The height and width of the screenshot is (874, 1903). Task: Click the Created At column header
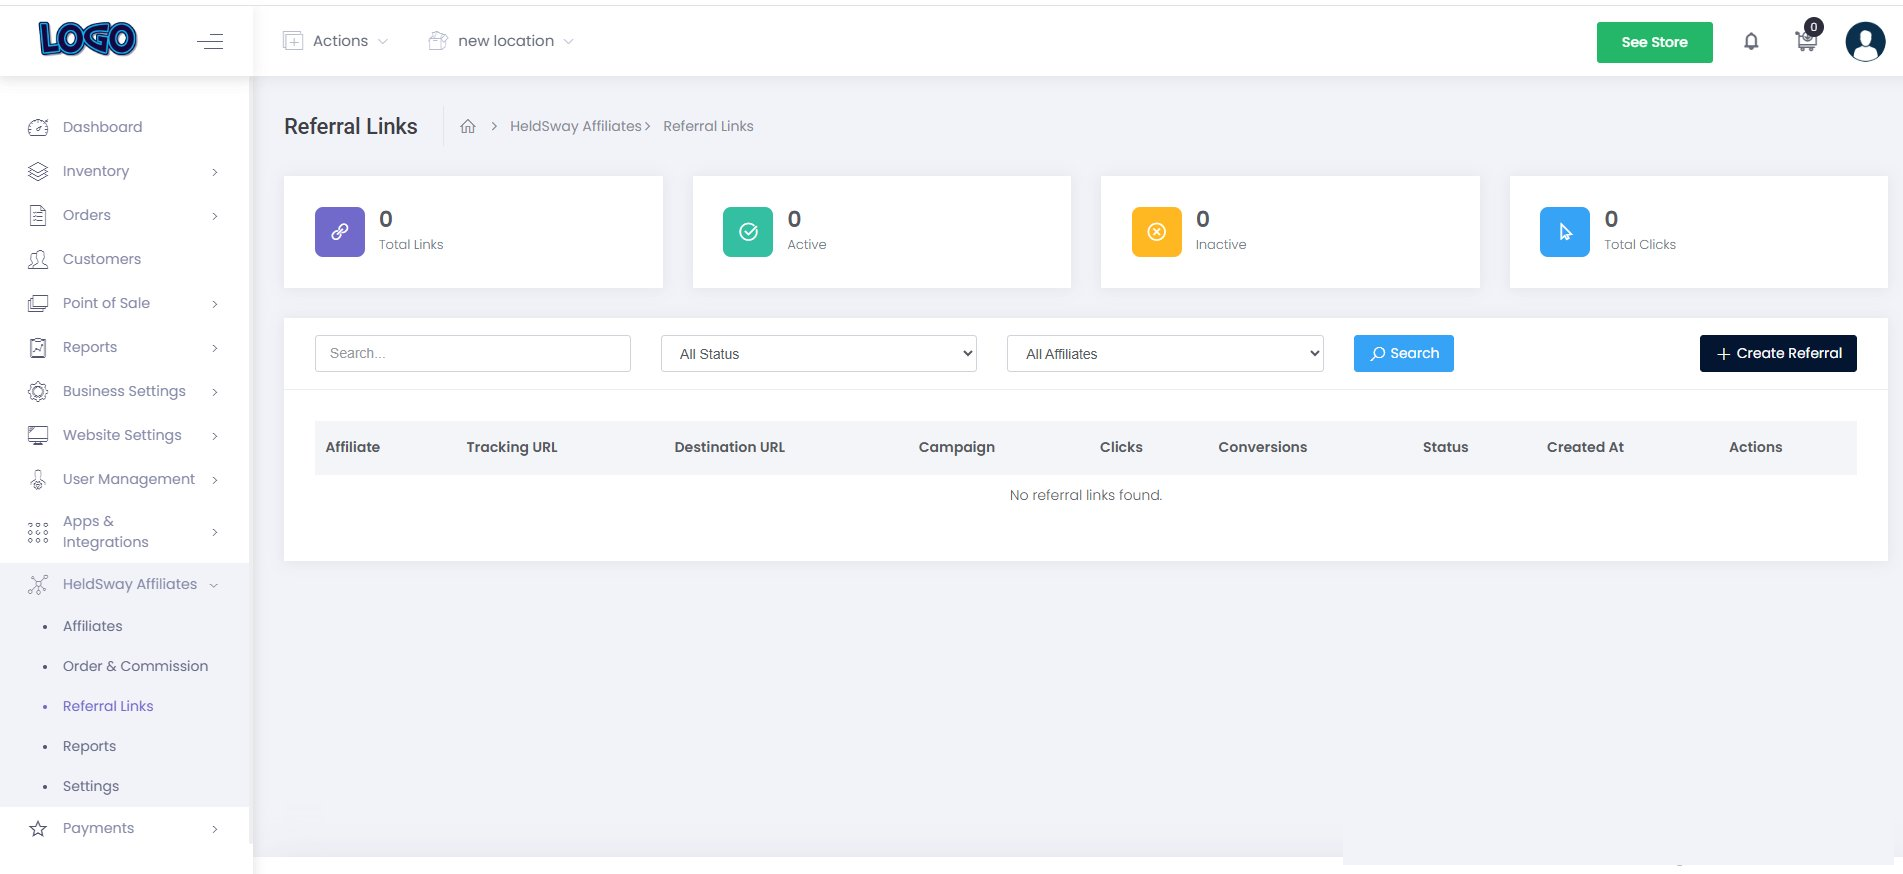1585,447
